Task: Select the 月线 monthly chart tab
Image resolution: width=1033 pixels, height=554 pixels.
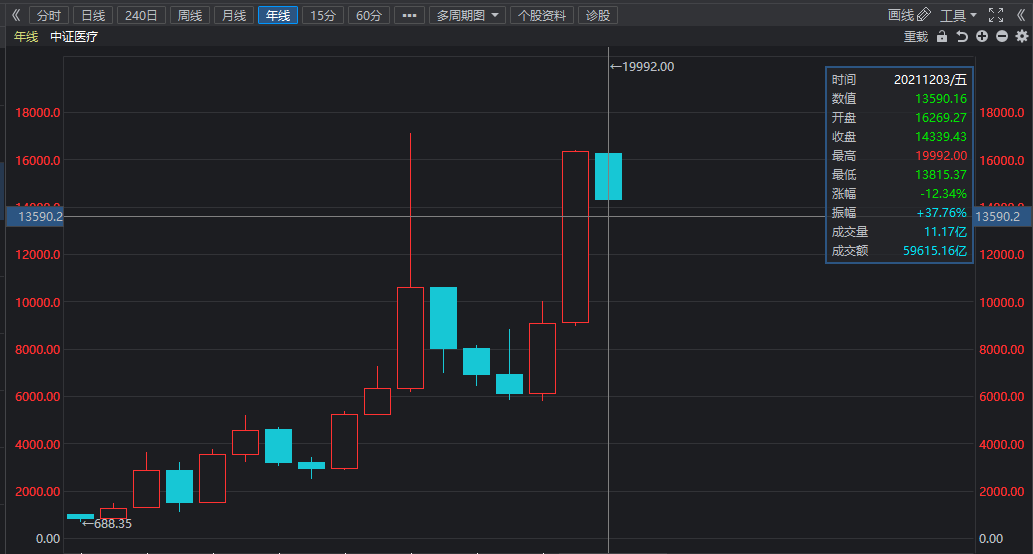Action: 234,15
